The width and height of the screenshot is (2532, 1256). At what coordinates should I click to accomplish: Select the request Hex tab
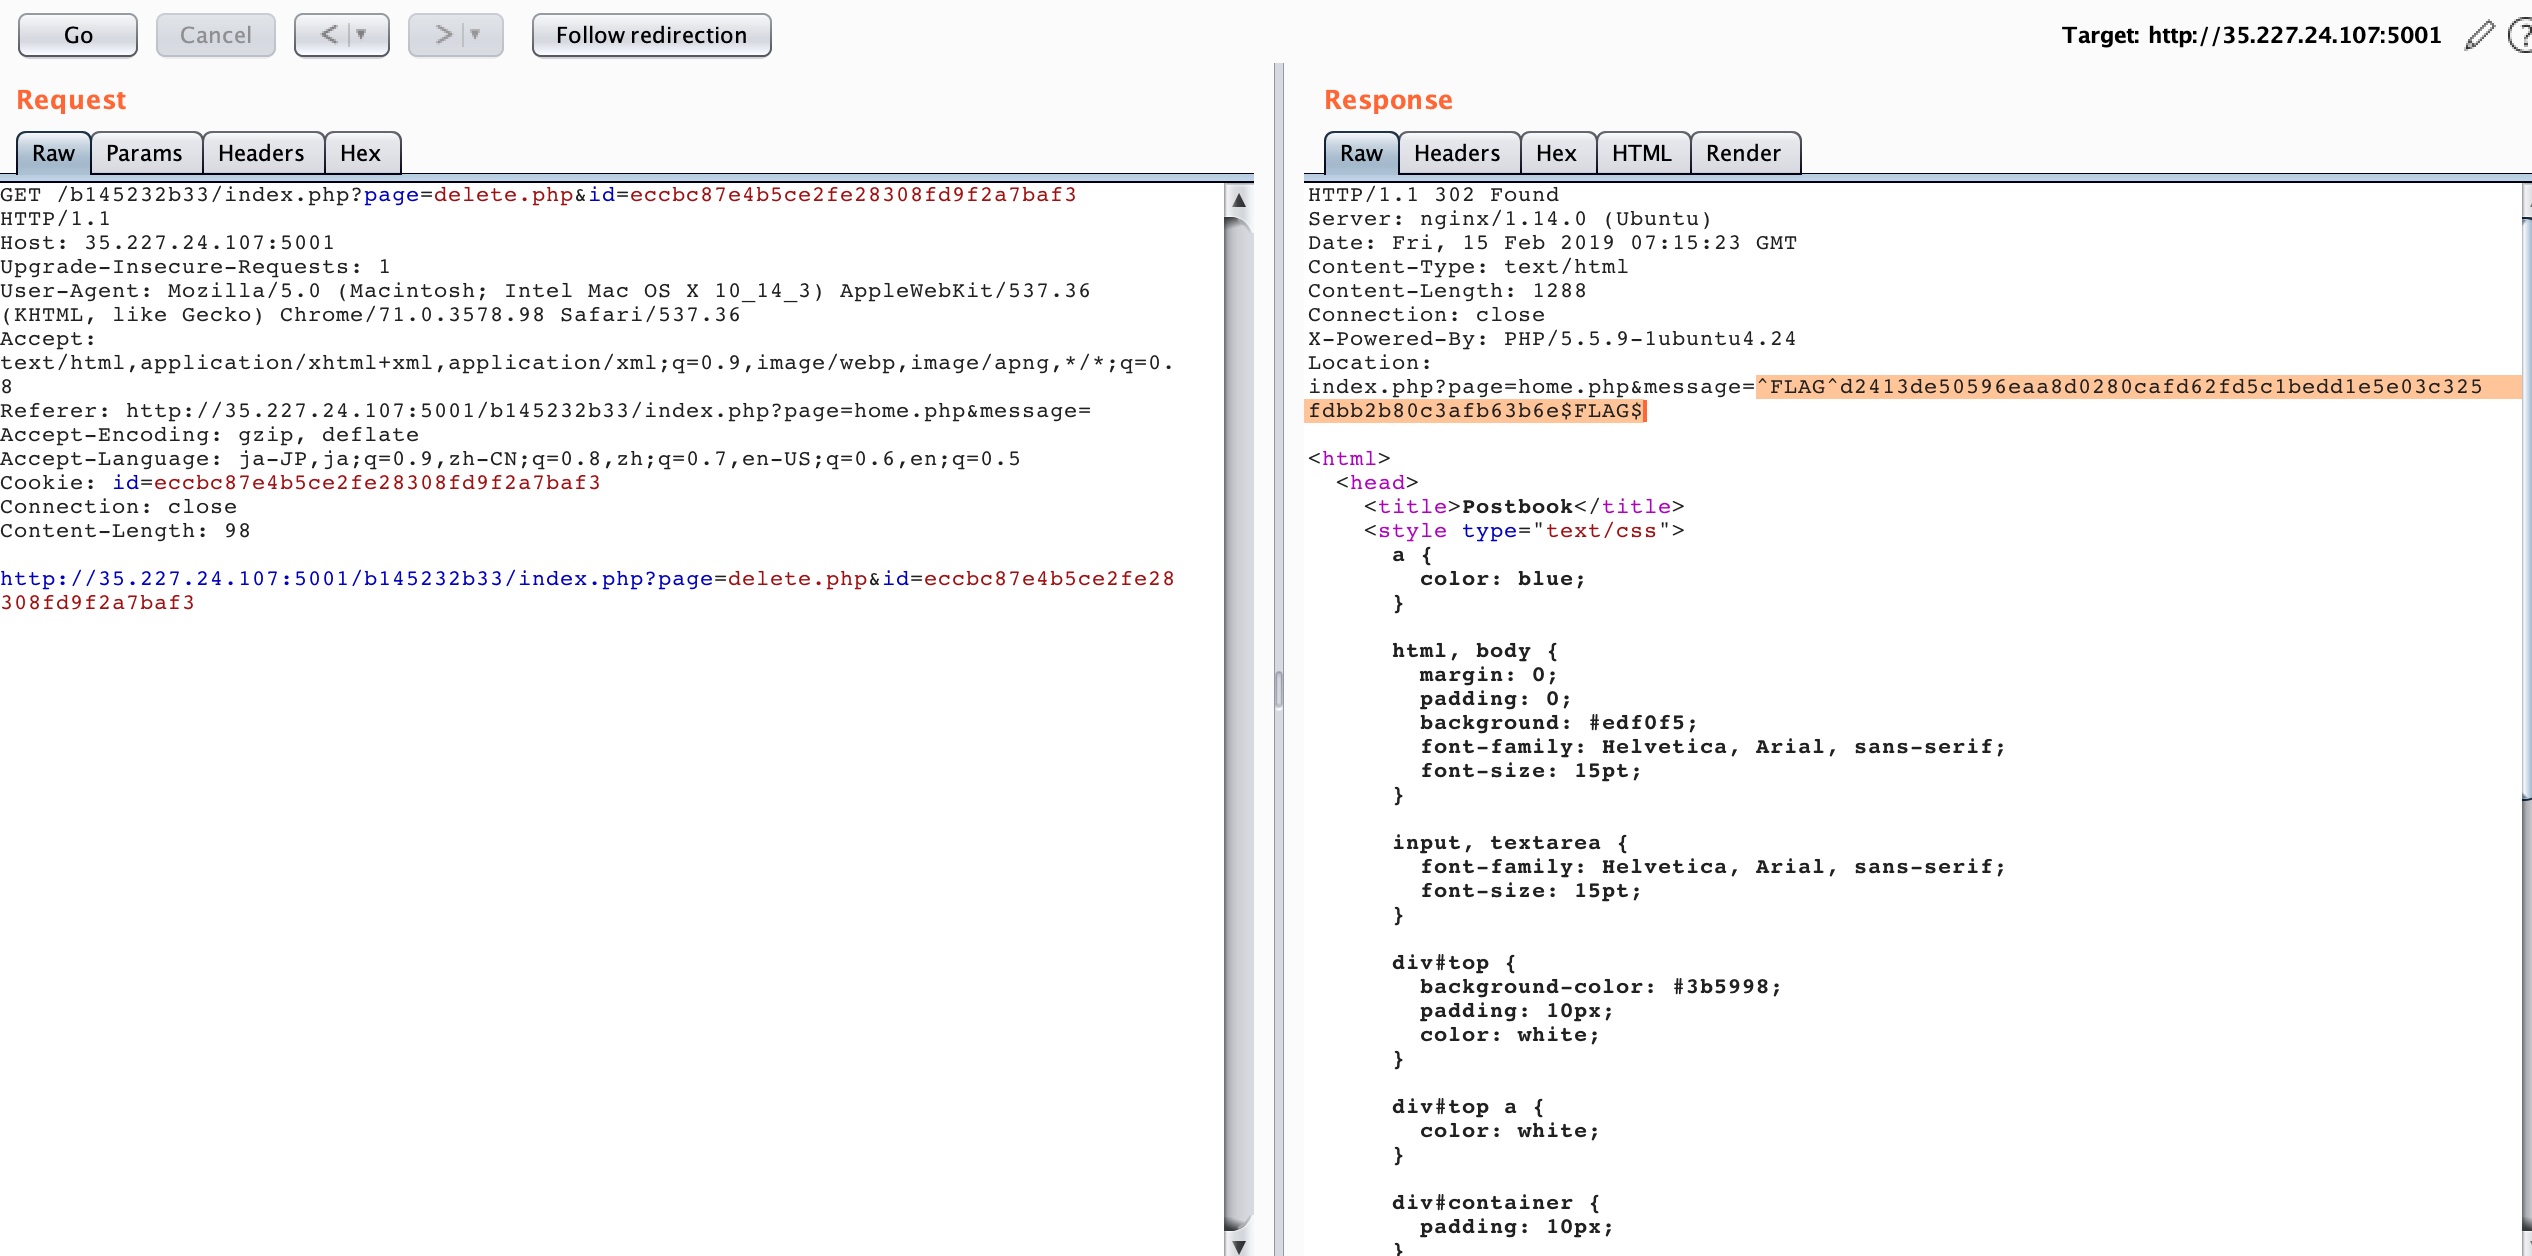tap(360, 153)
